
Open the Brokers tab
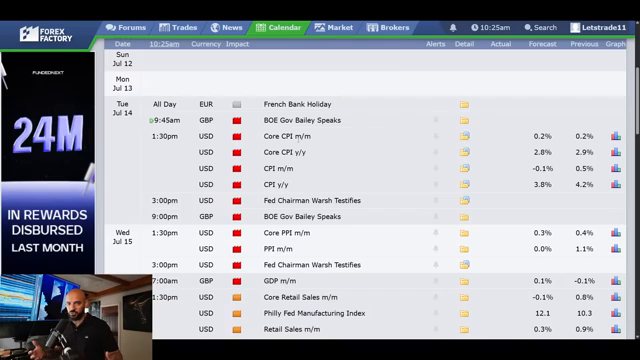click(388, 28)
